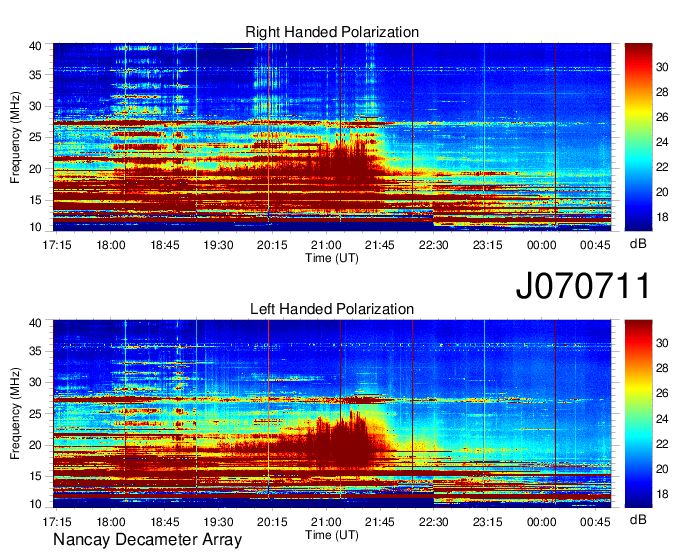Click "20:15" time tick of Left Handed plot
The width and height of the screenshot is (680, 552).
pos(272,522)
